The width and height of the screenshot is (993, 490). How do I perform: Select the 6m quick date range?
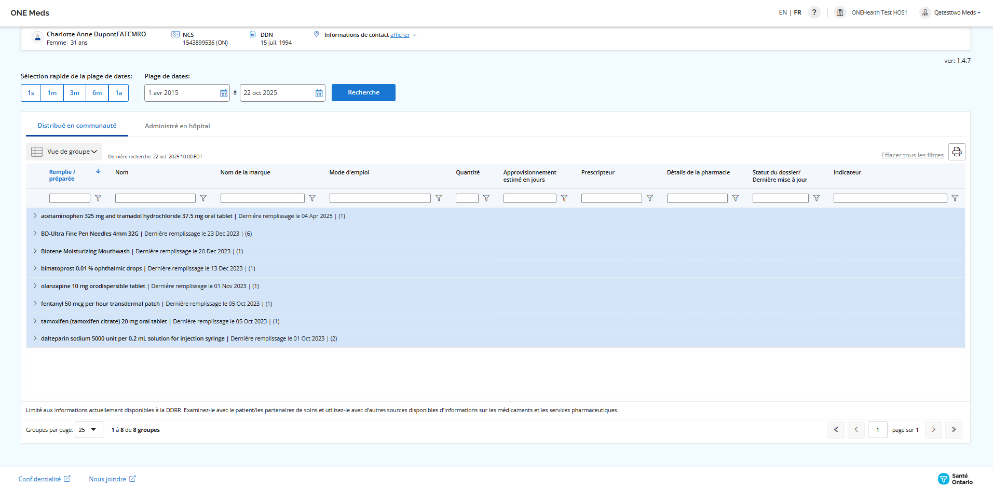(x=97, y=93)
